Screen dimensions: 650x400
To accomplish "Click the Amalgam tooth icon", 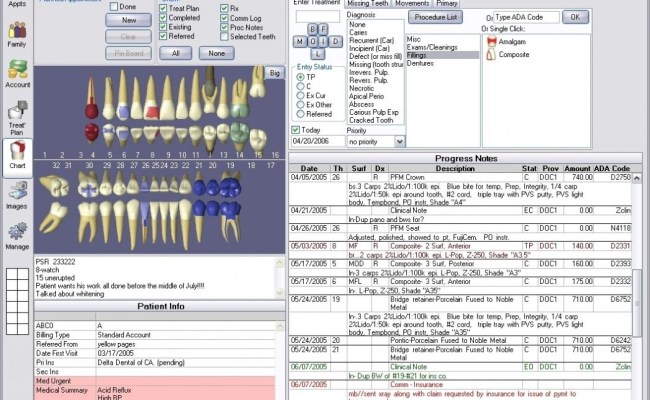I will (x=492, y=41).
